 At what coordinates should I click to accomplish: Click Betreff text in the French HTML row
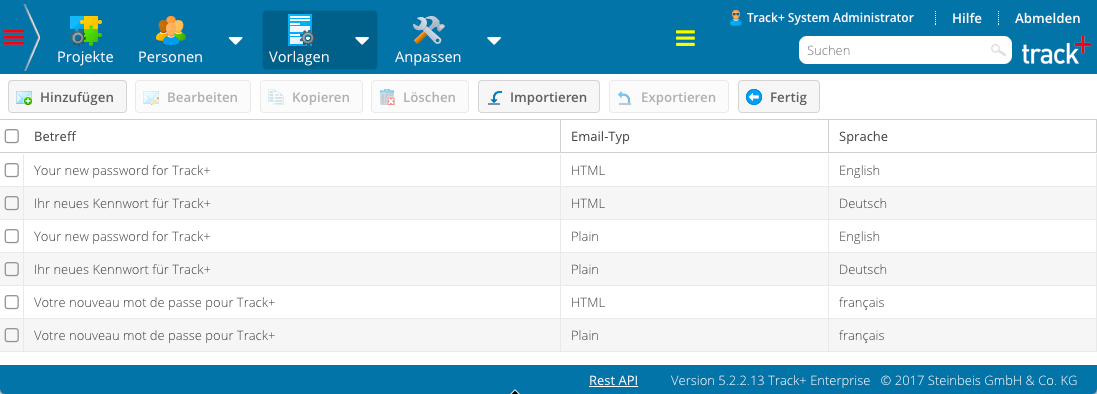point(154,303)
